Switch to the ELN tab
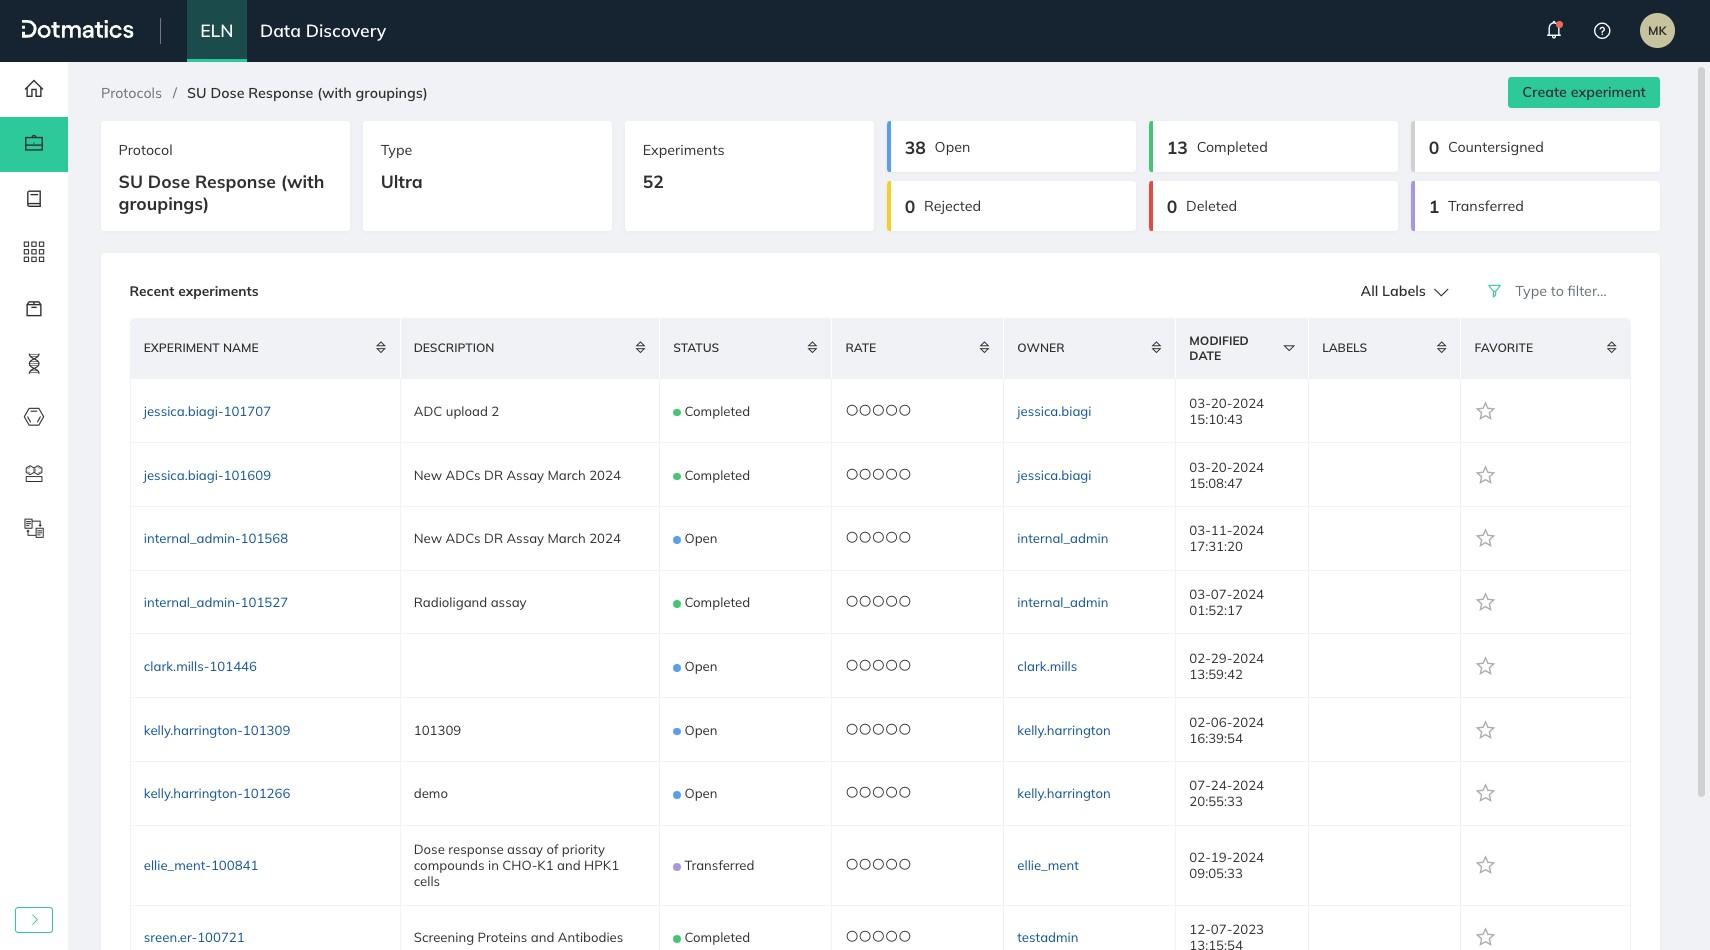Screen dimensions: 1710x950 (217, 31)
